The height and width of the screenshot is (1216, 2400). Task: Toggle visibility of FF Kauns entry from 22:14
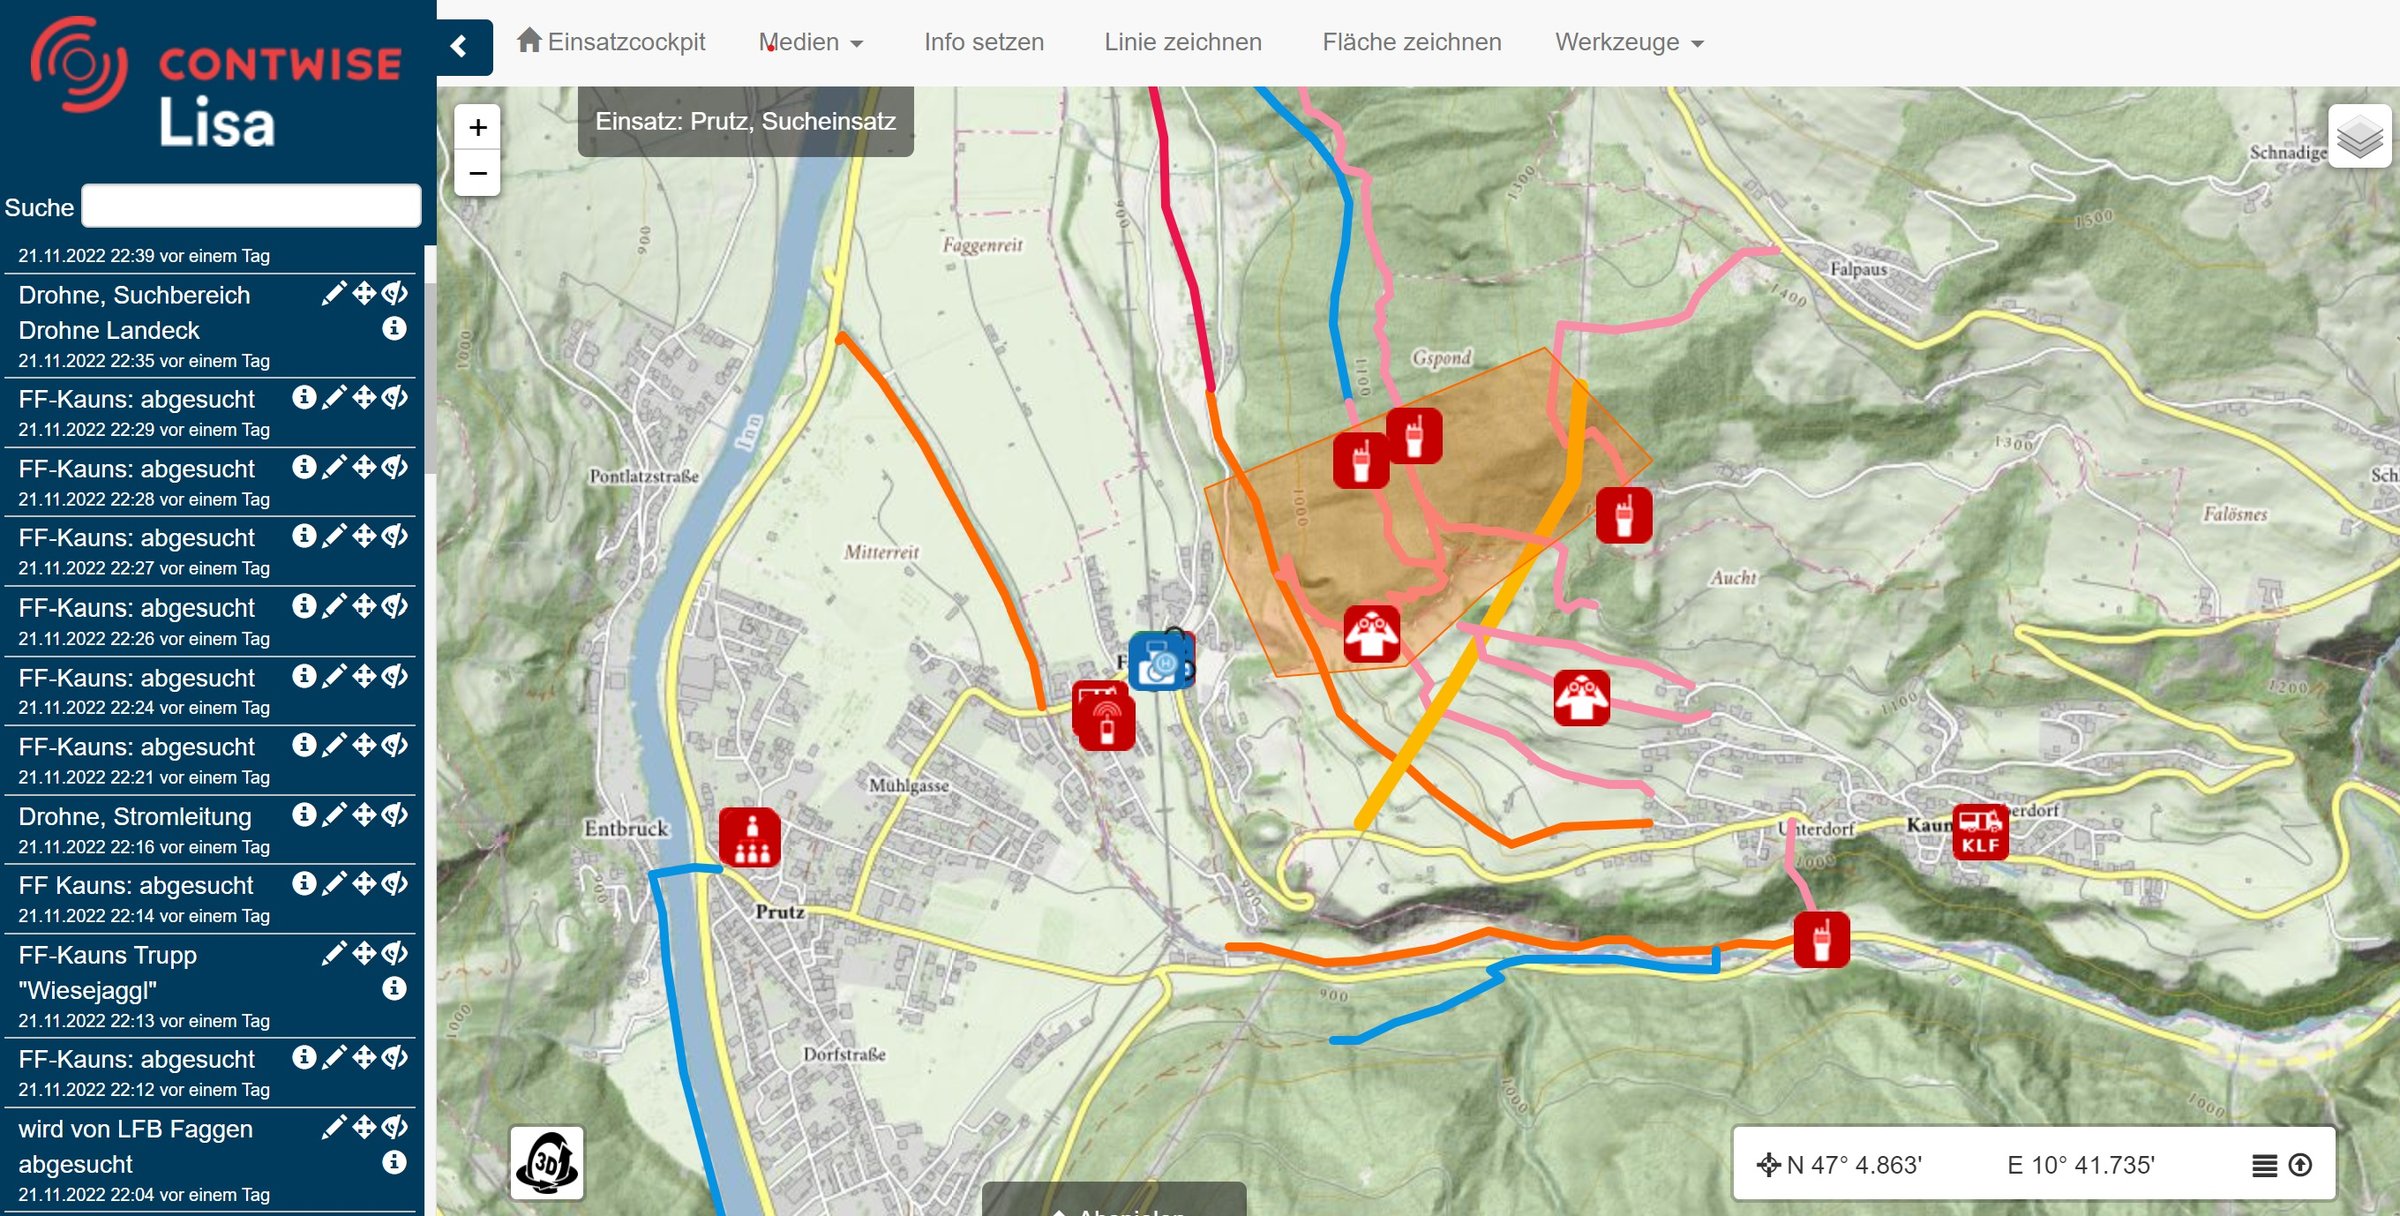pos(395,884)
